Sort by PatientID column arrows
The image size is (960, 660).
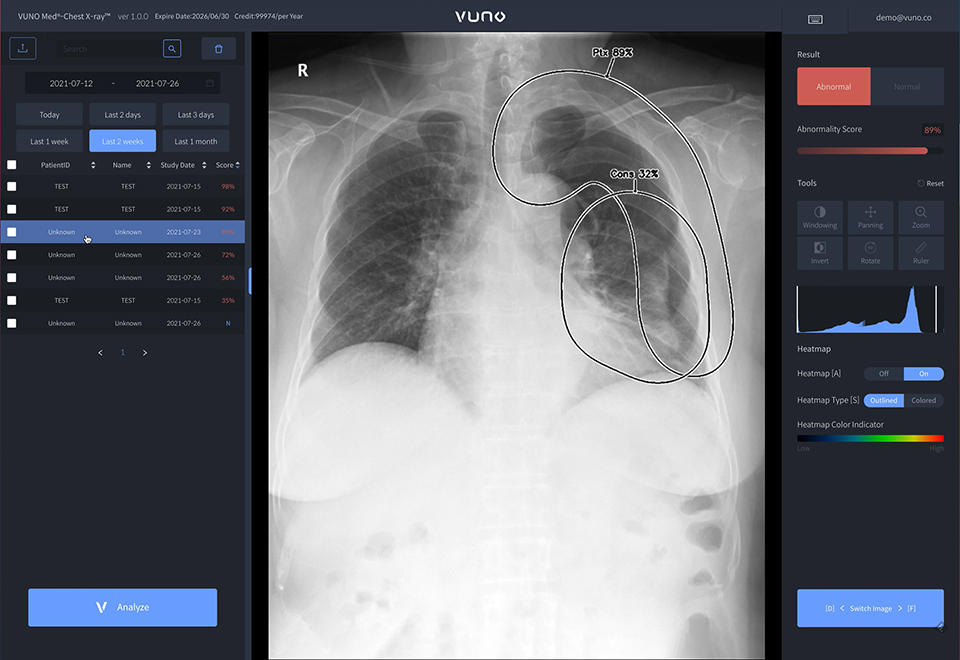[x=93, y=165]
